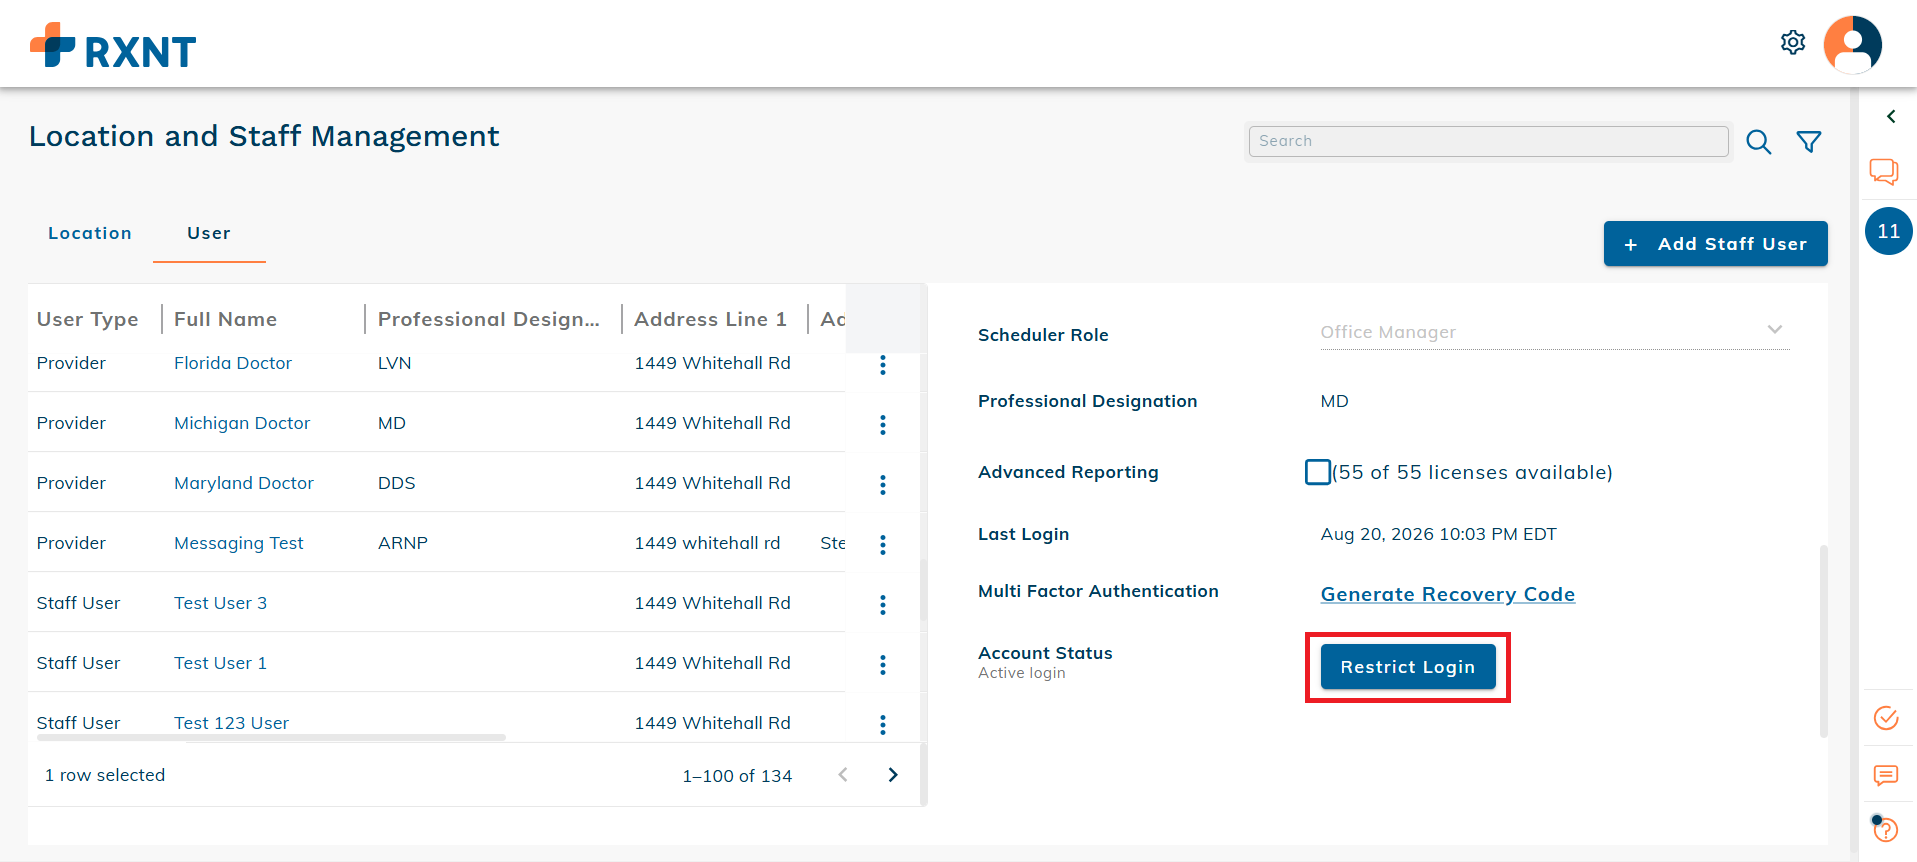Click the '1 row selected' status text

point(105,775)
